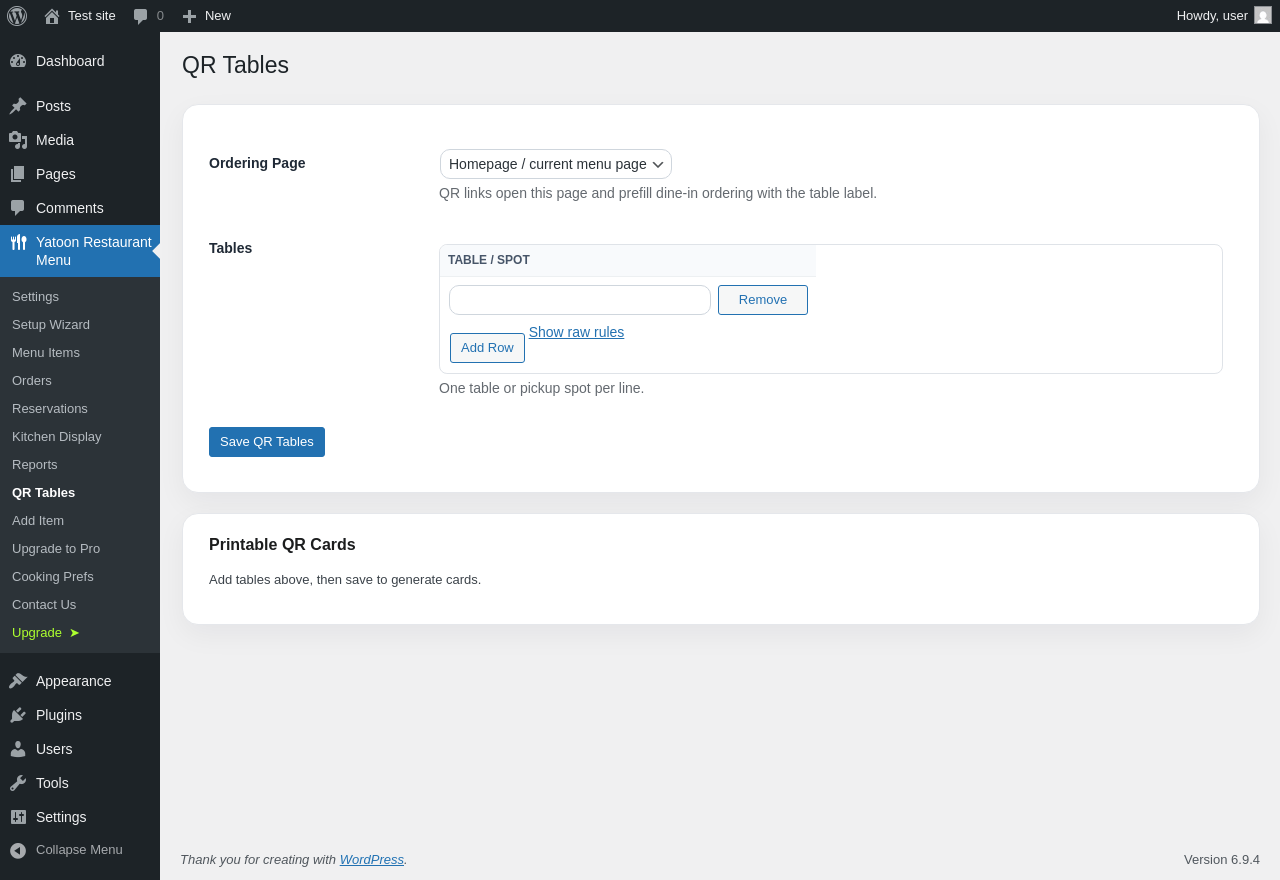The height and width of the screenshot is (880, 1280).
Task: Open the Tools wrench icon
Action: (x=18, y=783)
